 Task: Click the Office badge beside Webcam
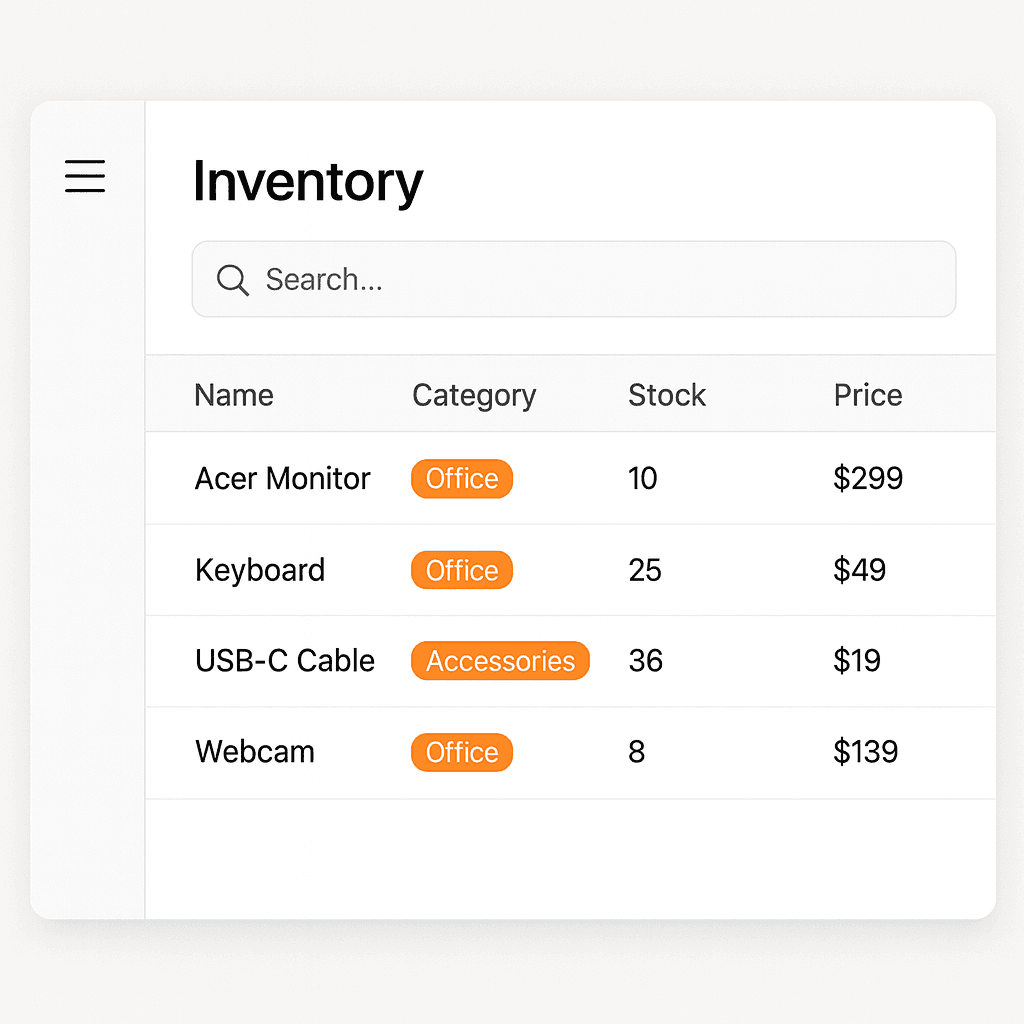click(461, 752)
